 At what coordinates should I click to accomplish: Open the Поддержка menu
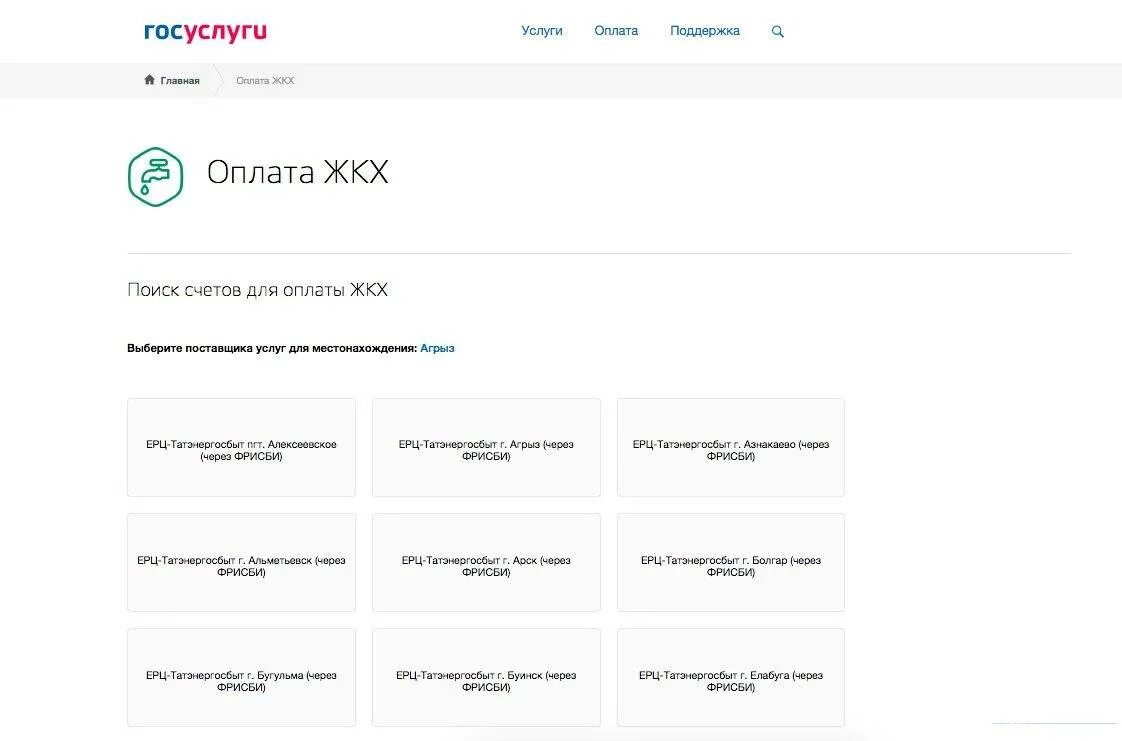tap(705, 31)
